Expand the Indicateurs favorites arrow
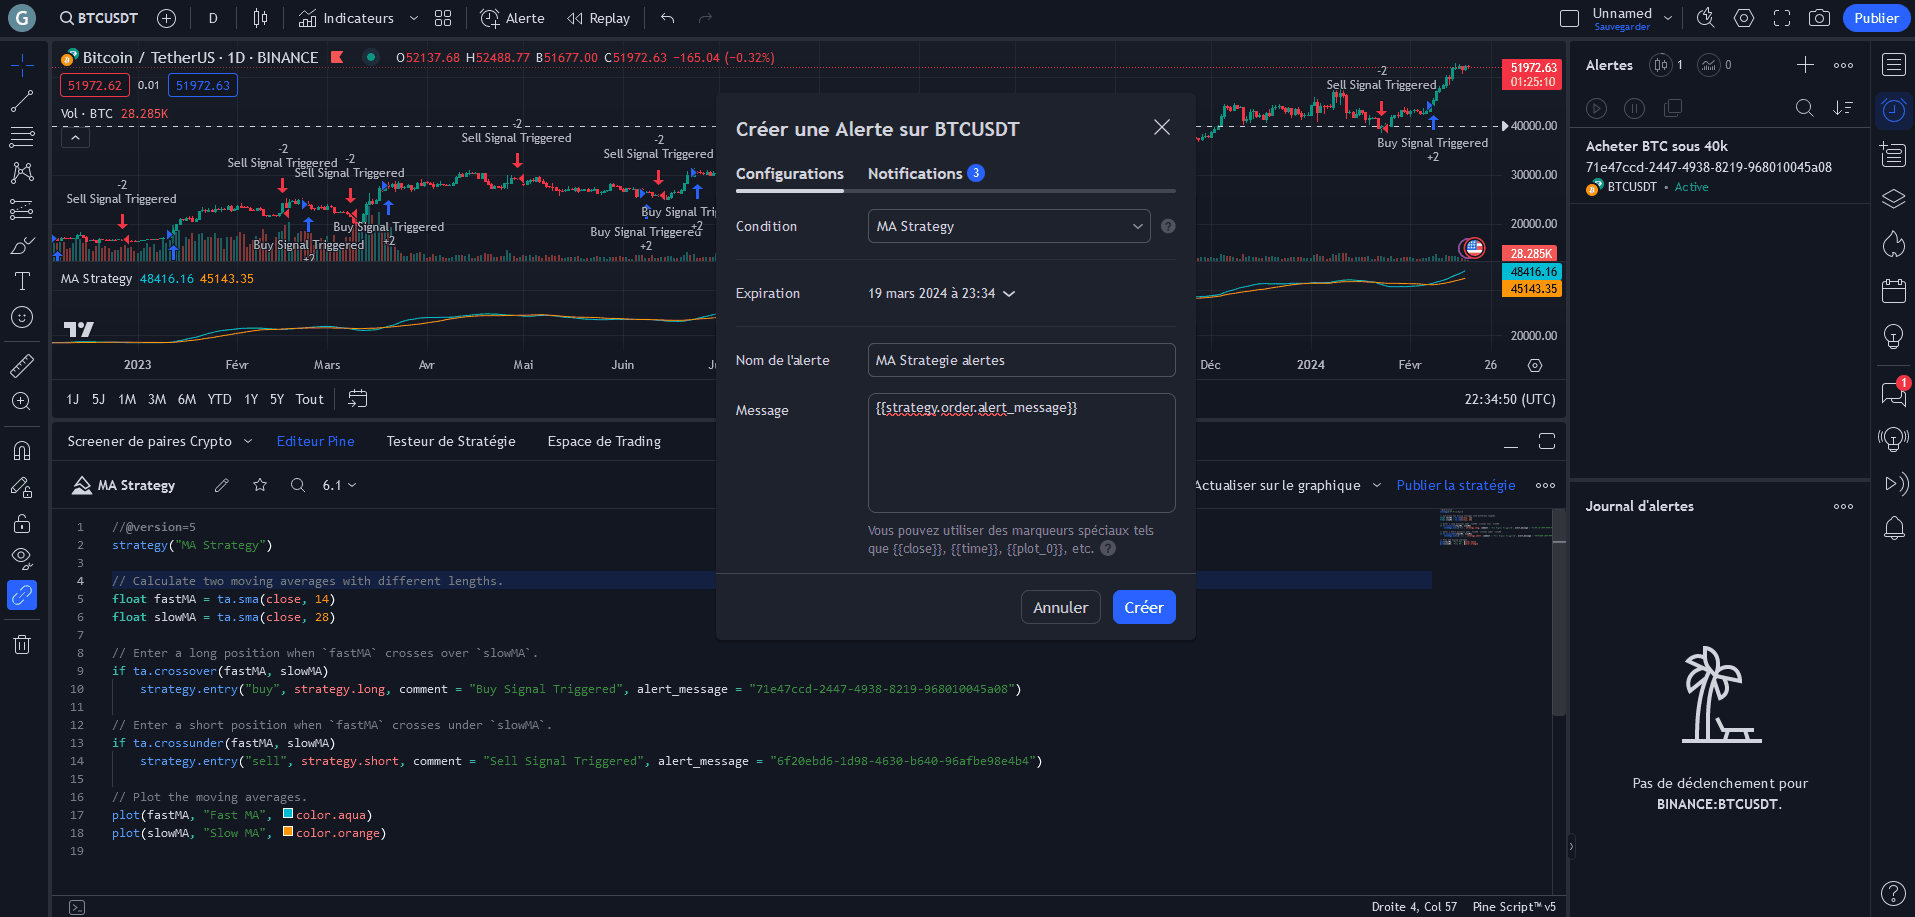The height and width of the screenshot is (917, 1915). tap(414, 18)
